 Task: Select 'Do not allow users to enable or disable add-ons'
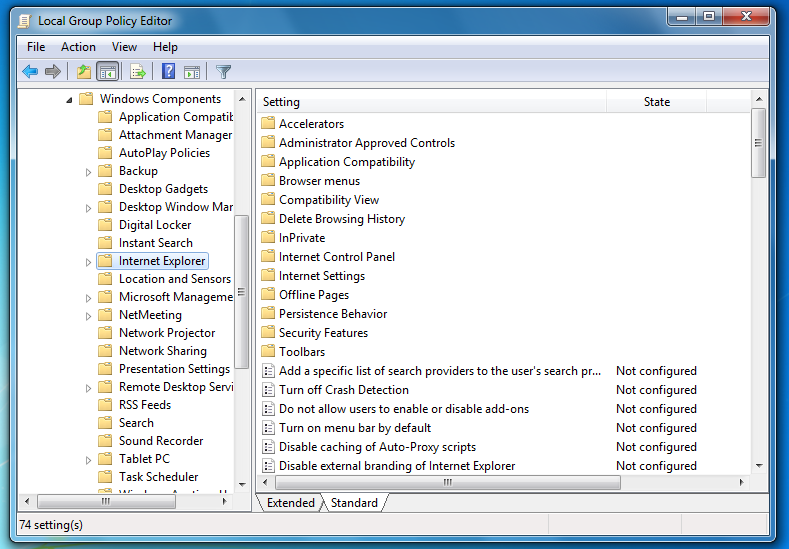[x=404, y=409]
